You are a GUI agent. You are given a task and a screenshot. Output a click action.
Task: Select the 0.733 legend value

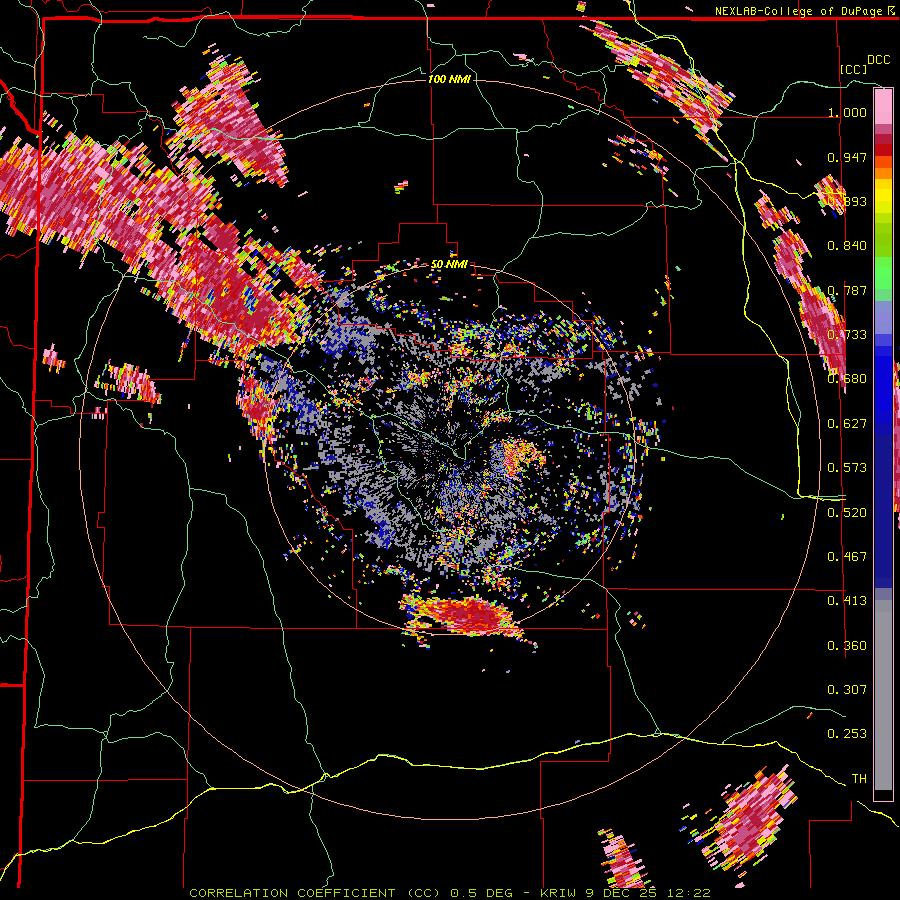pyautogui.click(x=847, y=335)
